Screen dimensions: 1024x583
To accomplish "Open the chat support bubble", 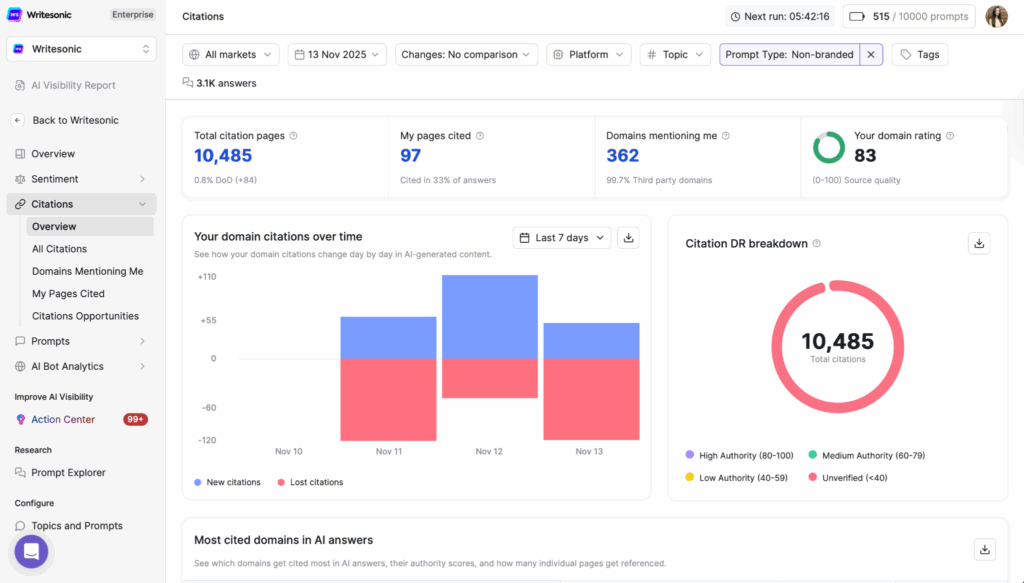I will (30, 551).
